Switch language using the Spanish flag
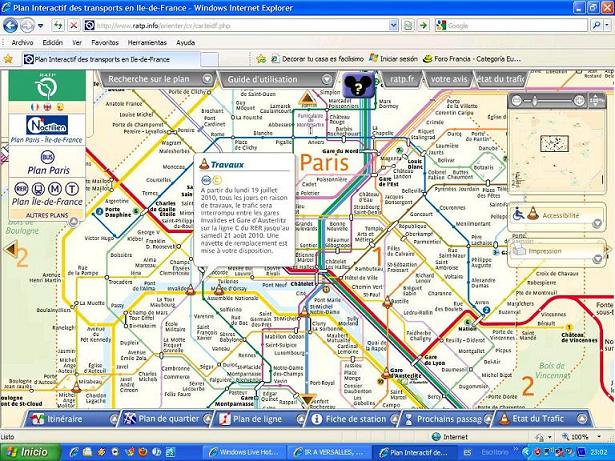The height and width of the screenshot is (461, 615). pos(60,107)
